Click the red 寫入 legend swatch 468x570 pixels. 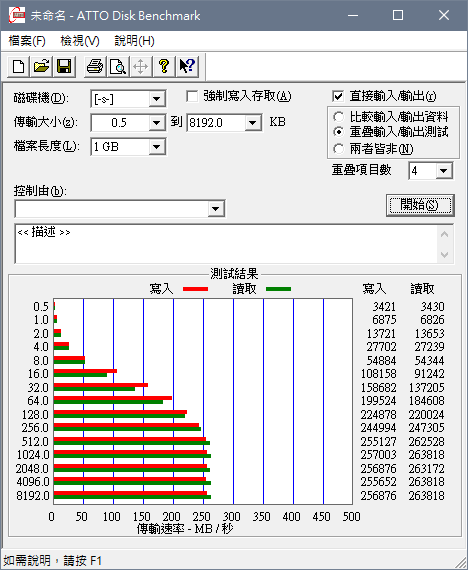tap(196, 289)
